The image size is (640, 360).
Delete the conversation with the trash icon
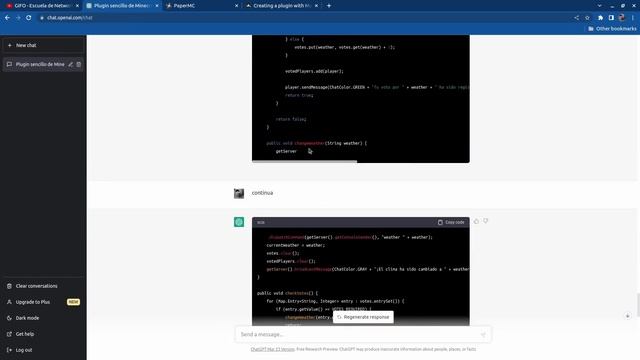(79, 64)
